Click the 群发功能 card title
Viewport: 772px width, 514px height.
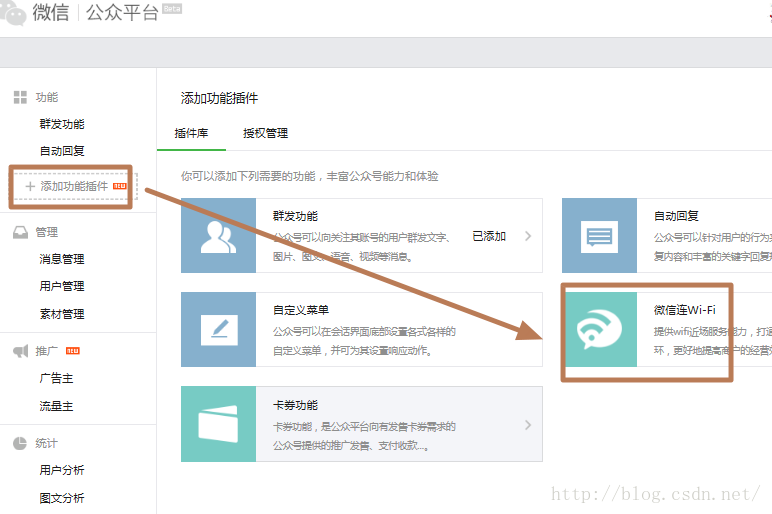point(295,216)
